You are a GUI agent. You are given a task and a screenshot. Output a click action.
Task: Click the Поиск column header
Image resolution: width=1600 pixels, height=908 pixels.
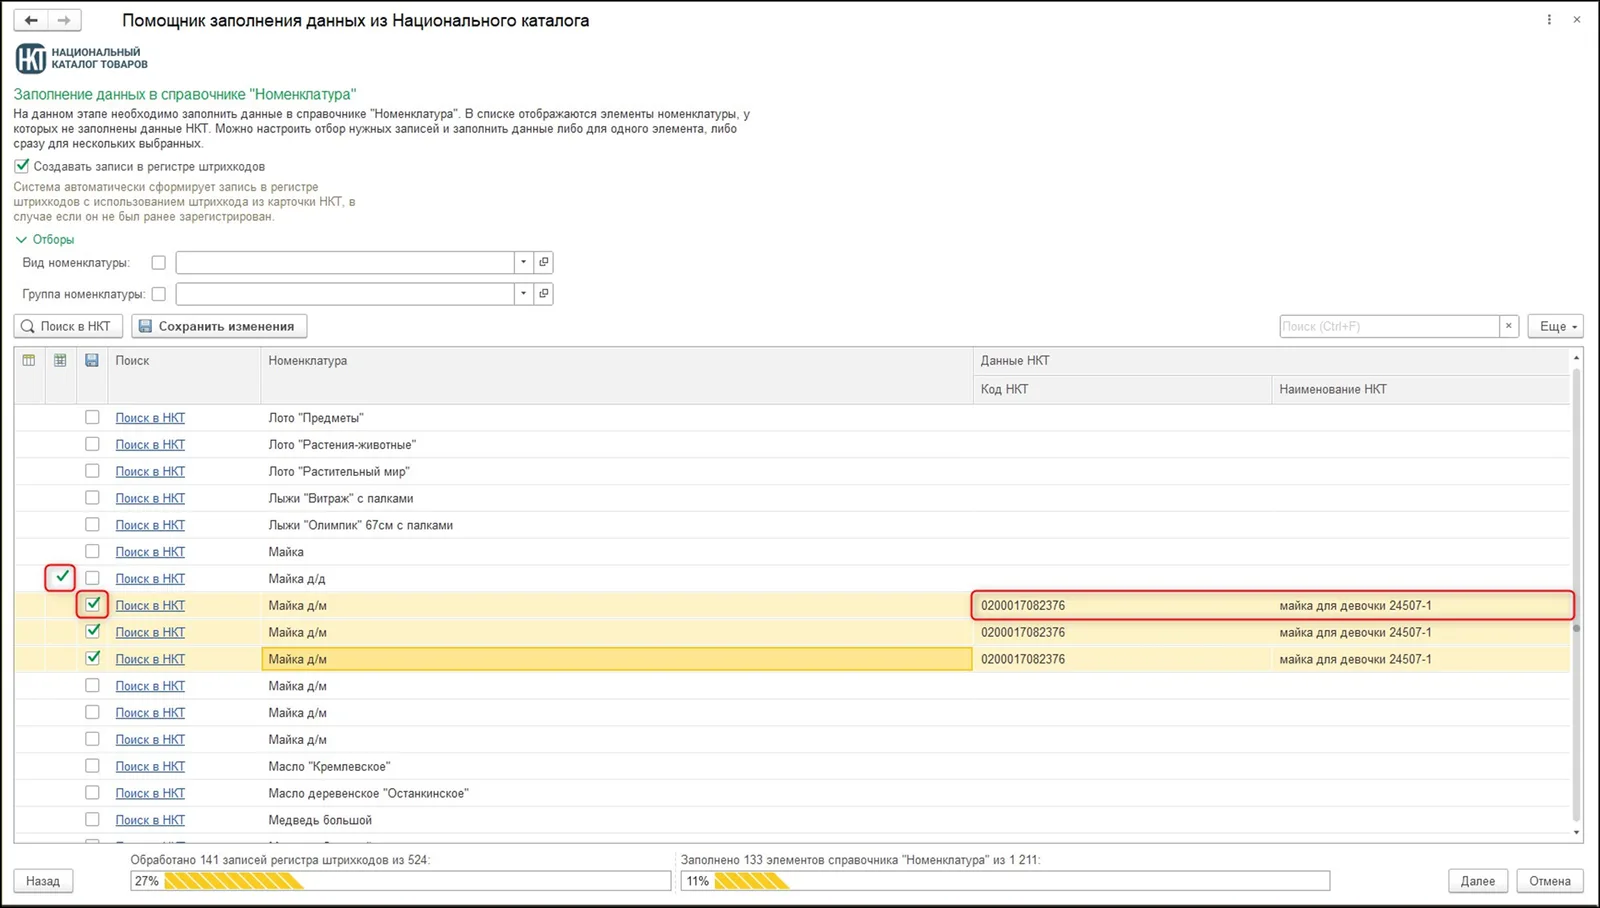click(184, 375)
